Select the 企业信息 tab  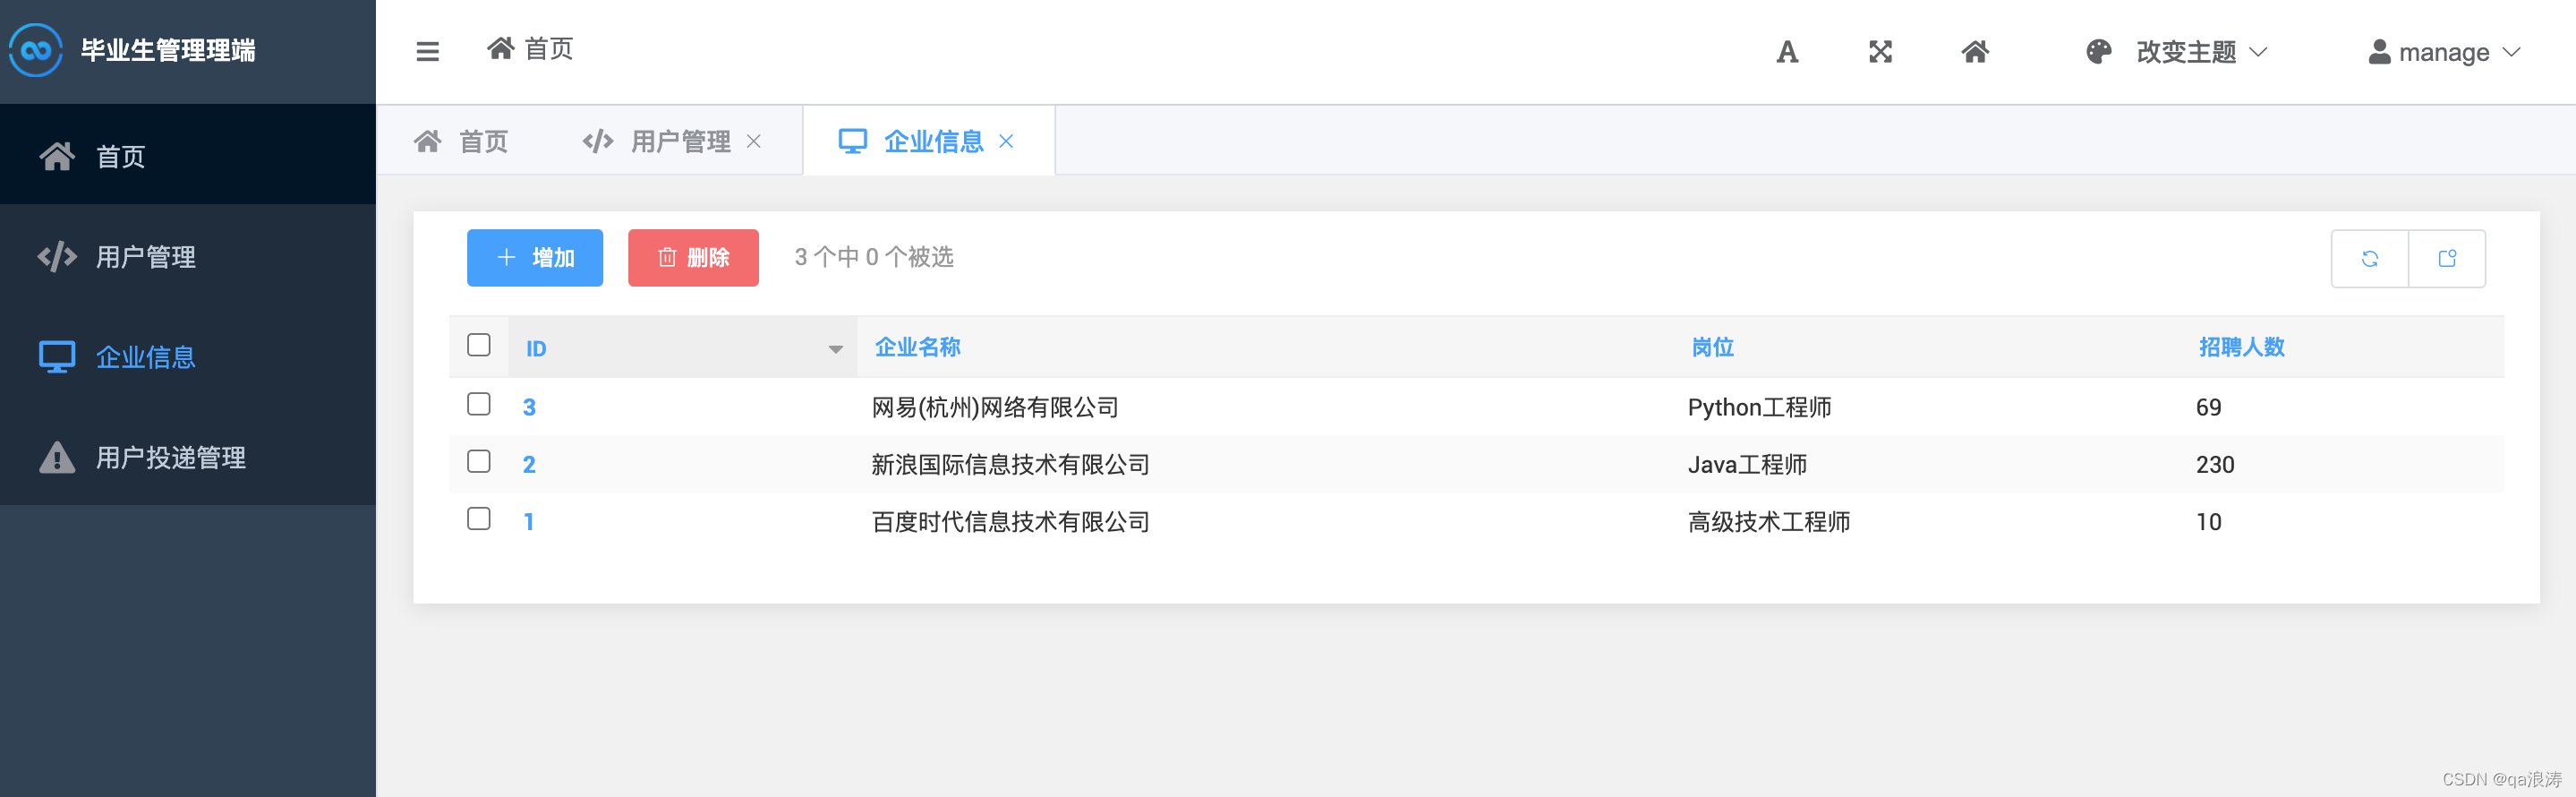tap(928, 141)
